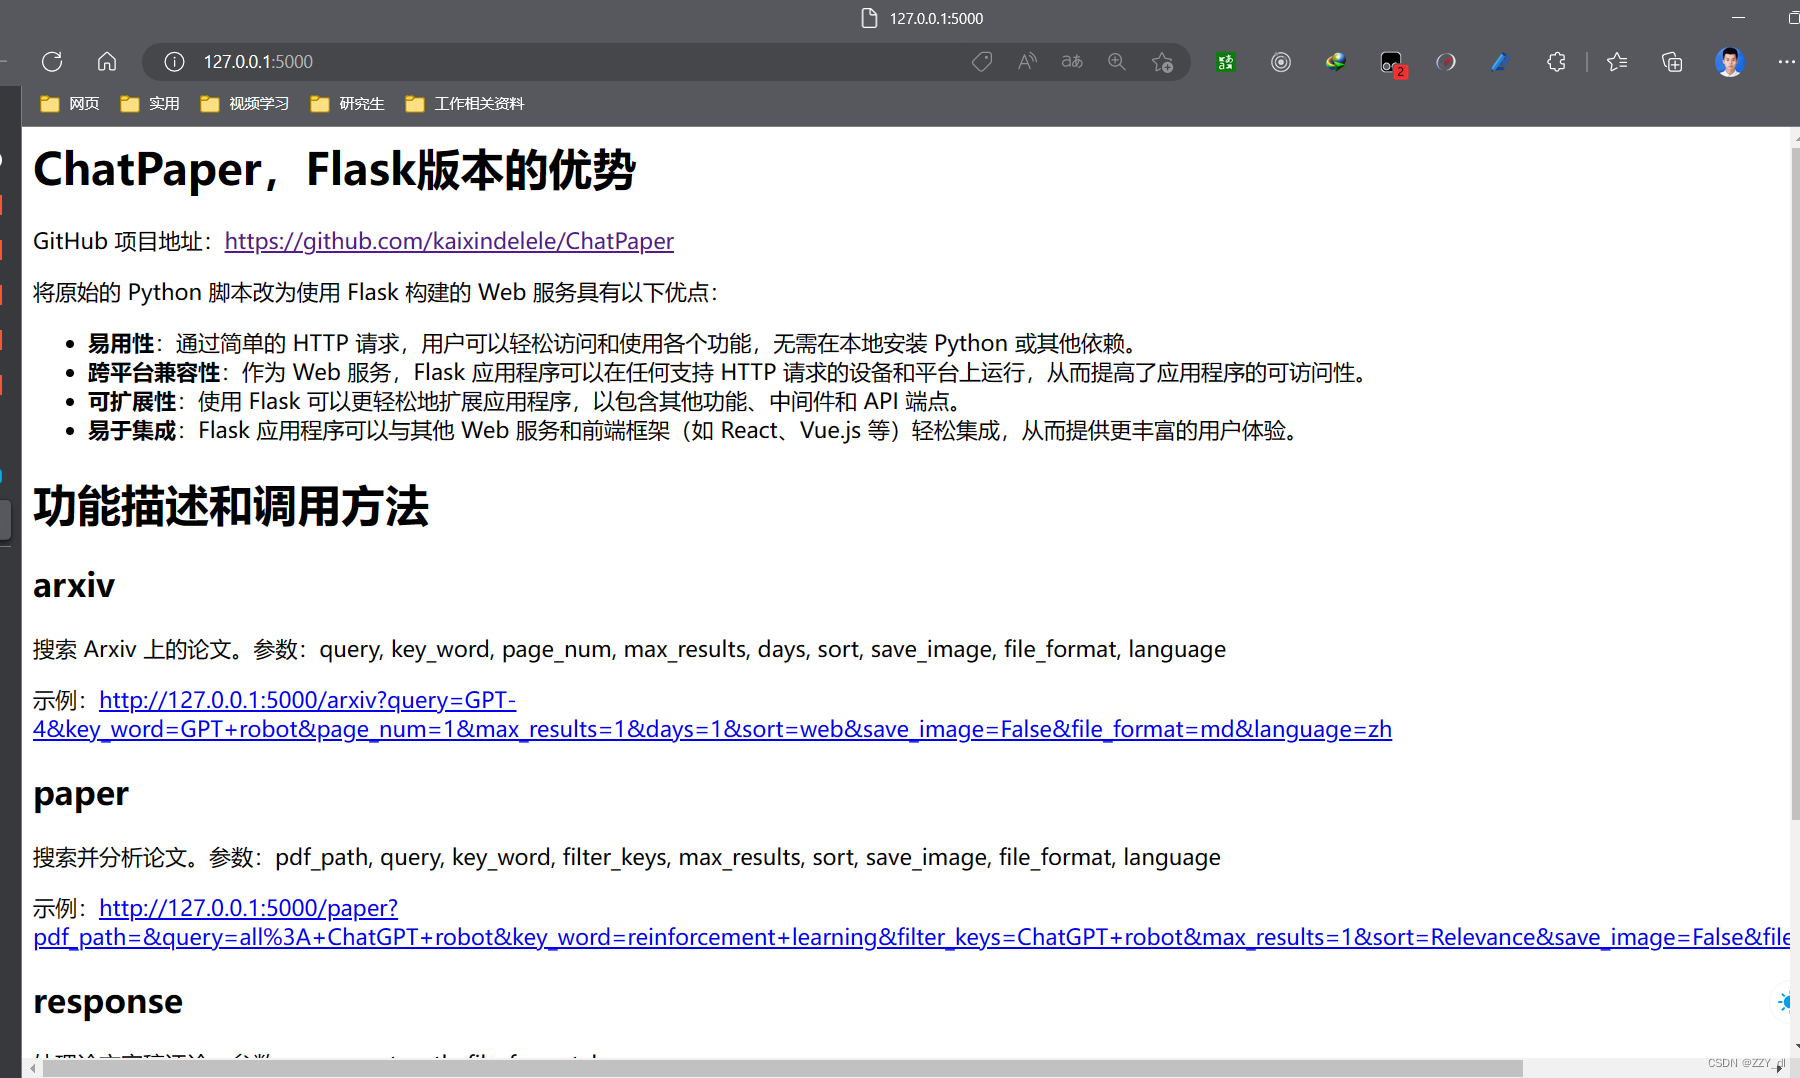The width and height of the screenshot is (1800, 1078).
Task: Click the bold '可扩展性' bullet text
Action: (x=132, y=402)
